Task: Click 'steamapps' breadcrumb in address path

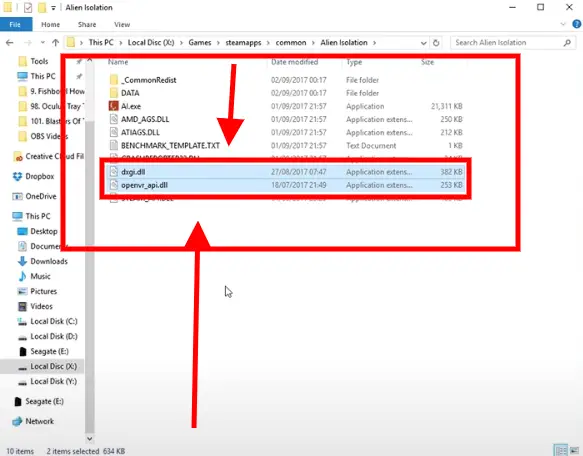Action: [243, 42]
